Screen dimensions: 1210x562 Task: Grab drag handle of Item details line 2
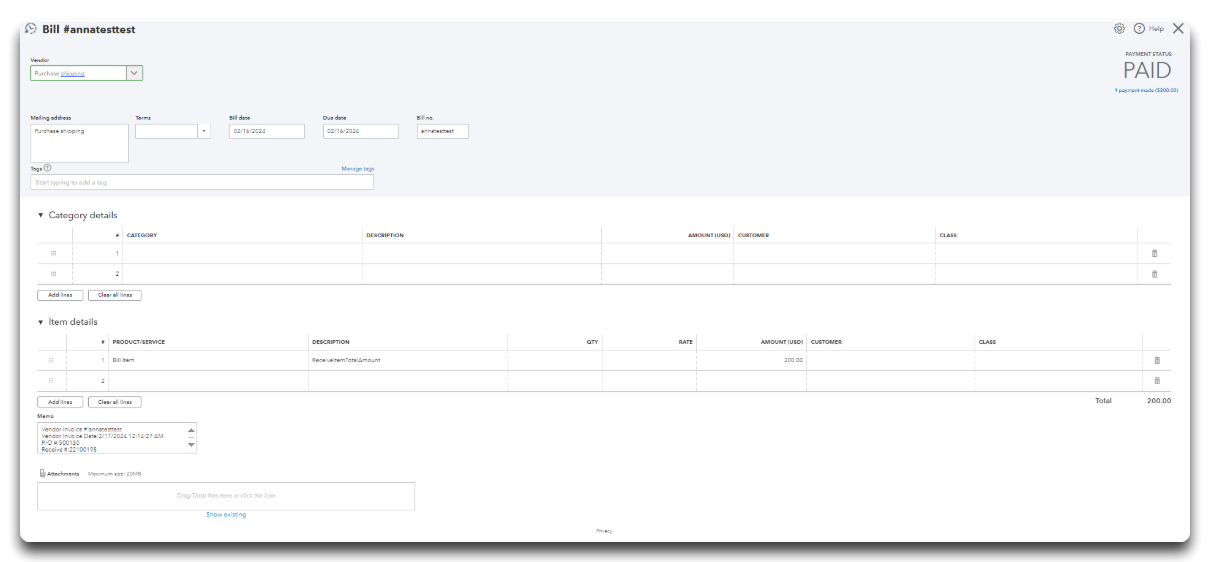pyautogui.click(x=51, y=381)
